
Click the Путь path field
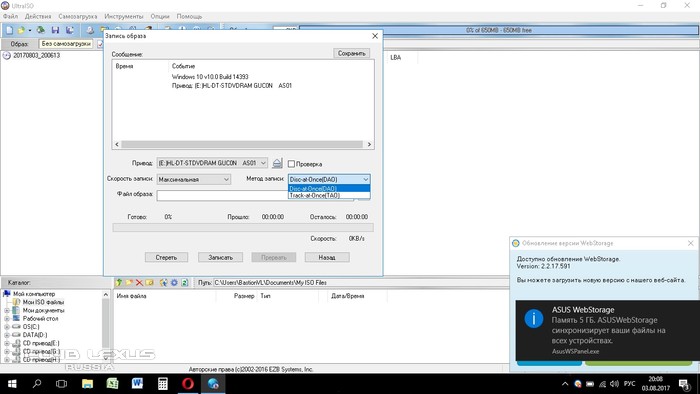[360, 282]
